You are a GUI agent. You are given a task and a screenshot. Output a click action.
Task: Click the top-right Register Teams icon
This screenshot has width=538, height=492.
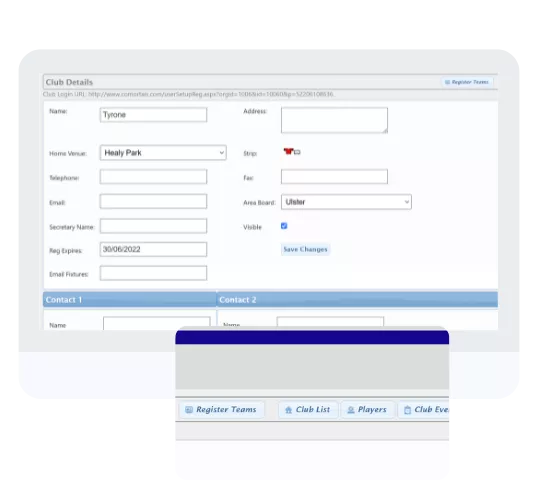click(x=447, y=82)
